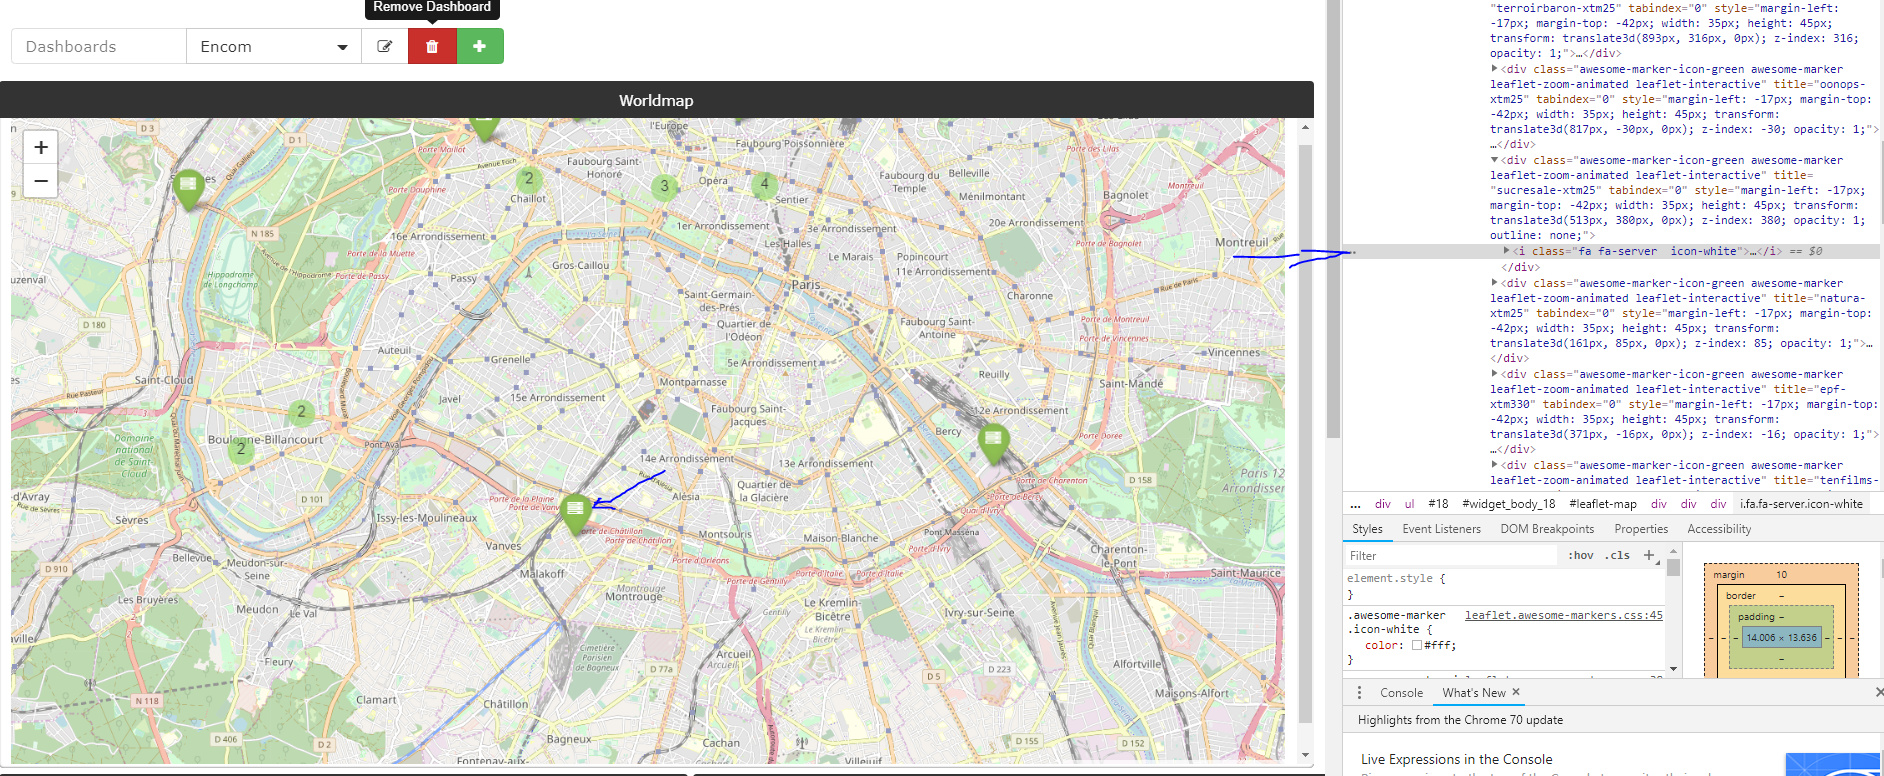1884x776 pixels.
Task: Collapse the sucresale-xtm25 marker div node
Action: tap(1495, 160)
